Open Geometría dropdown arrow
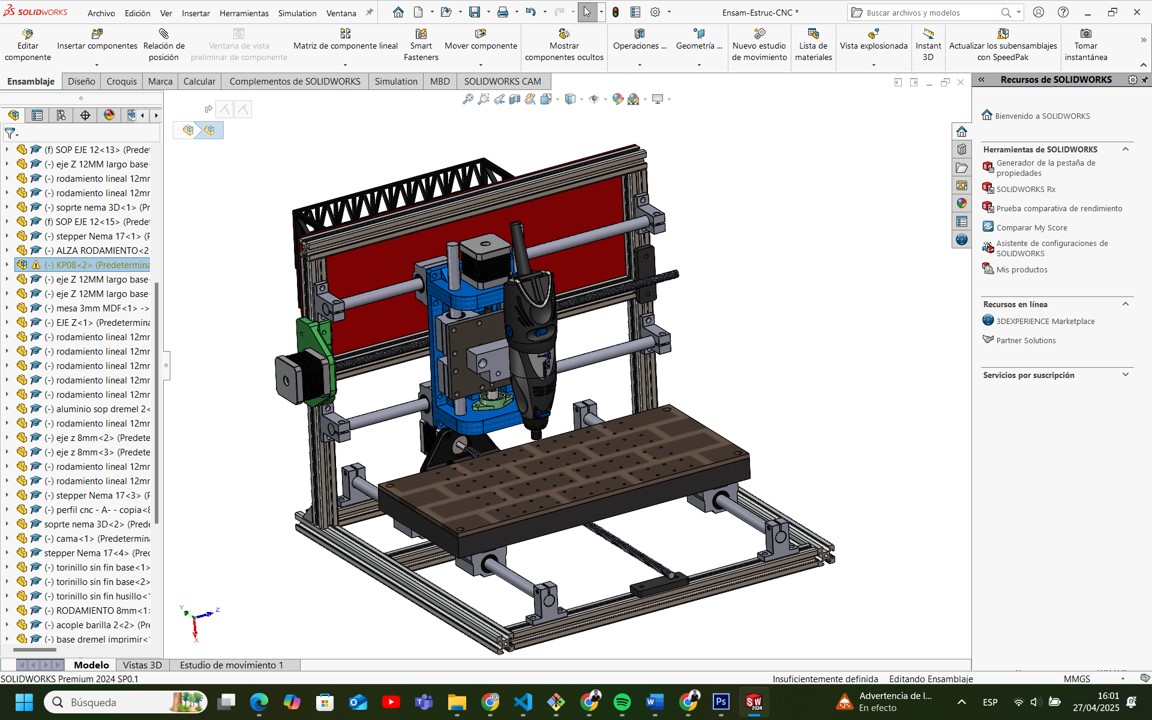The width and height of the screenshot is (1152, 720). (x=699, y=65)
